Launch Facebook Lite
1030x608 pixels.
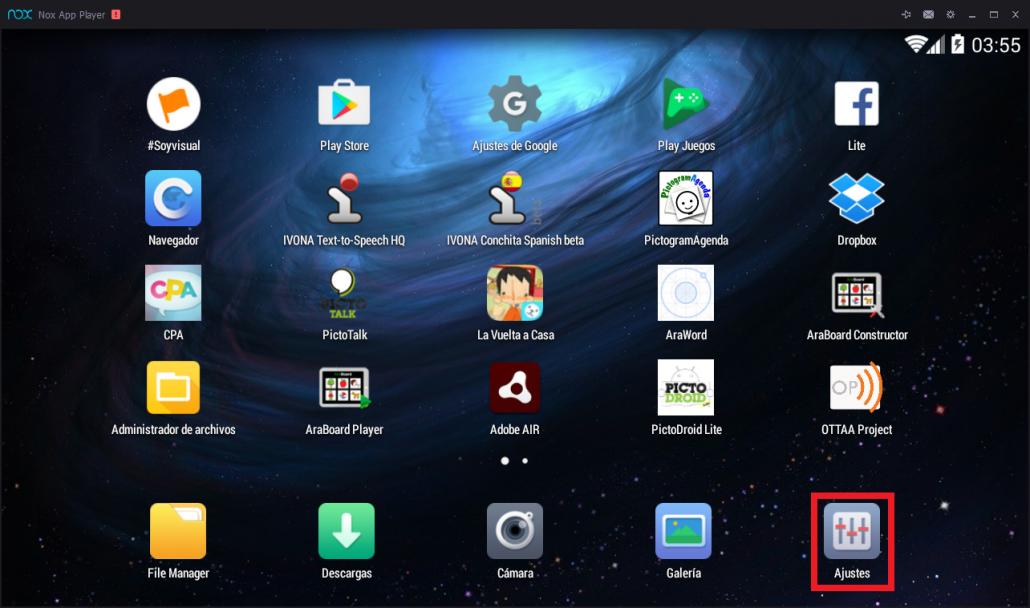click(857, 103)
